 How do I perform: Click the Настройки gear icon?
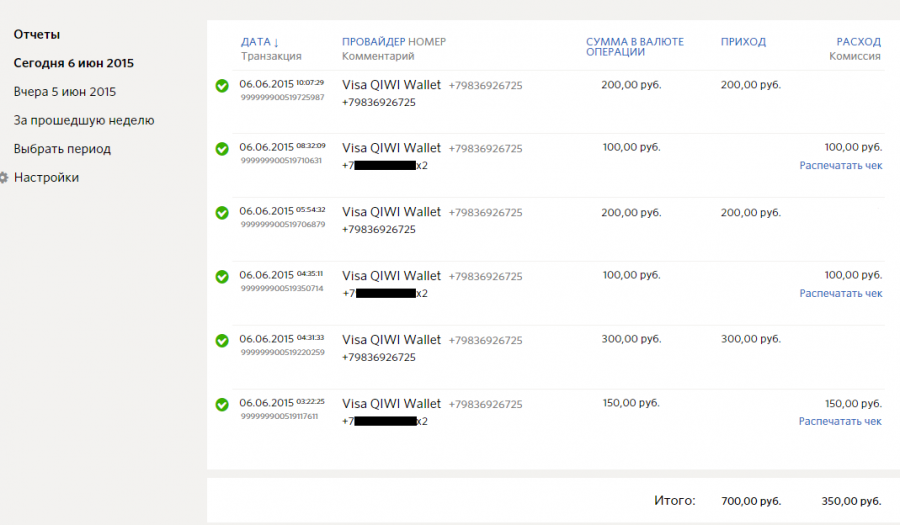tap(3, 178)
